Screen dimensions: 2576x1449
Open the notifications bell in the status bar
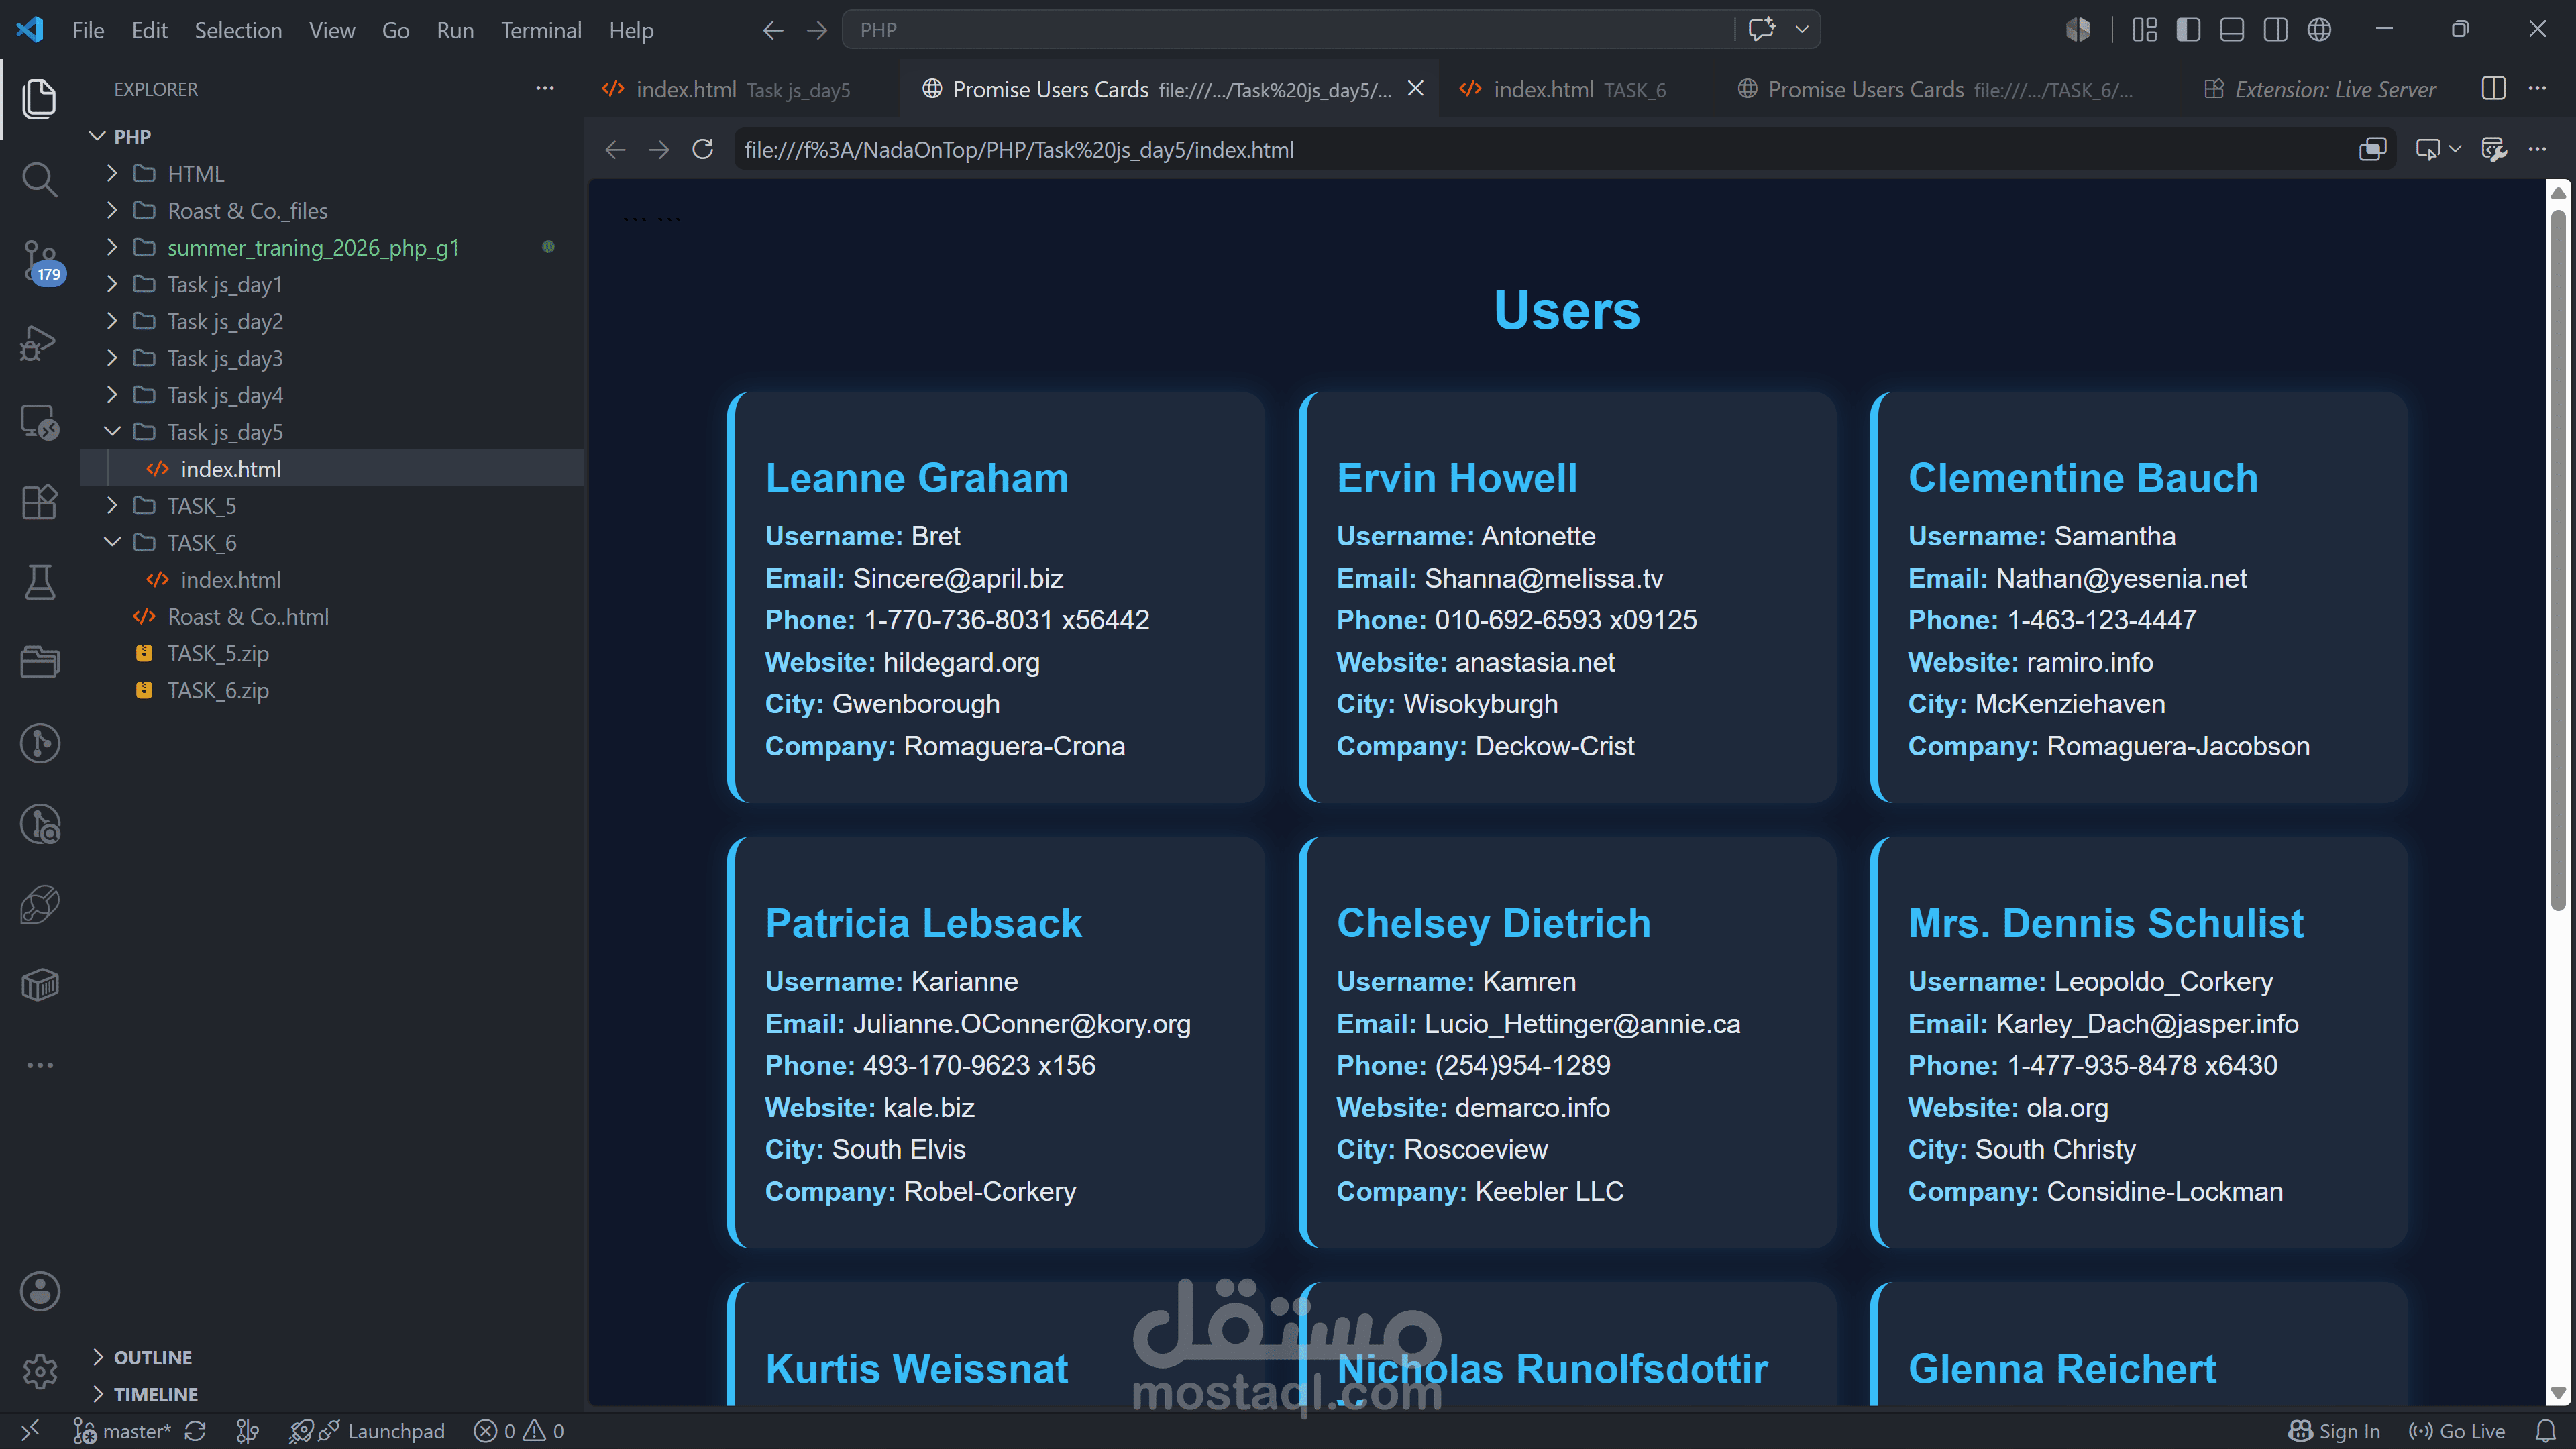(x=2545, y=1431)
